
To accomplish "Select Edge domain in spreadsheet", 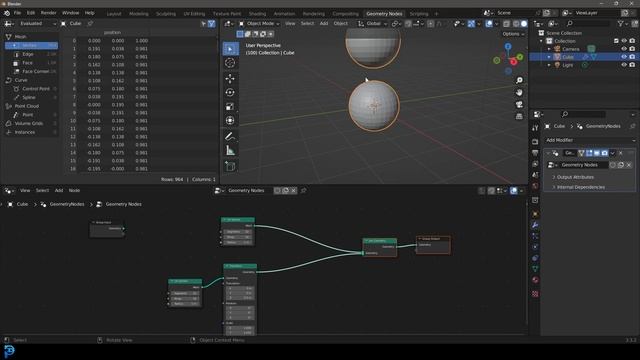I will pos(31,54).
